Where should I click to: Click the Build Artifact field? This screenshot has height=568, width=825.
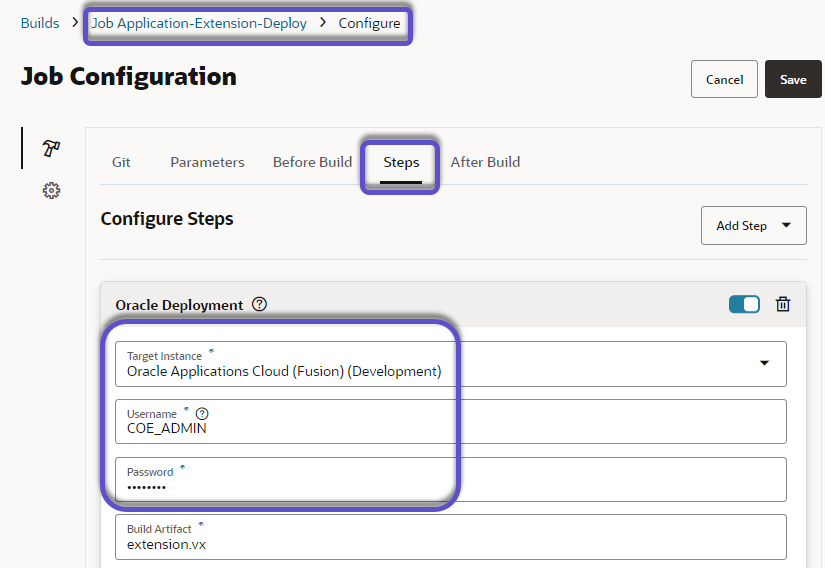click(x=450, y=543)
